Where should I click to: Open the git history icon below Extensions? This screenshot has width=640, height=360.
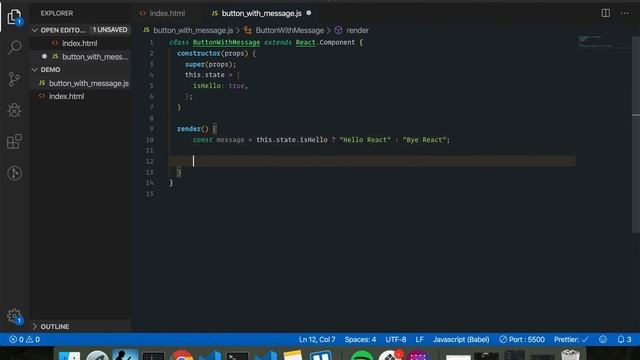click(x=14, y=173)
